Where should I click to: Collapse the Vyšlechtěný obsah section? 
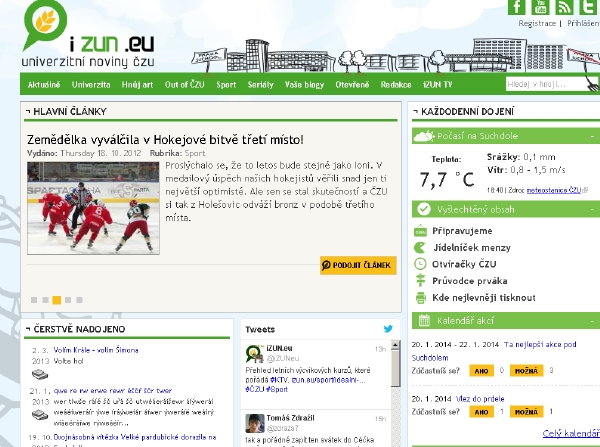(592, 210)
